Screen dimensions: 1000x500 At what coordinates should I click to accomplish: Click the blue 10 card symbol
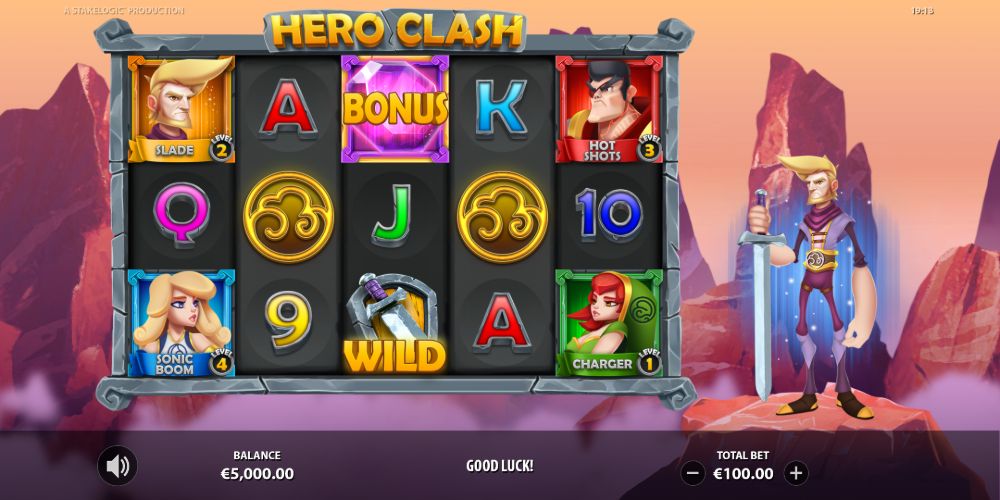coord(609,215)
